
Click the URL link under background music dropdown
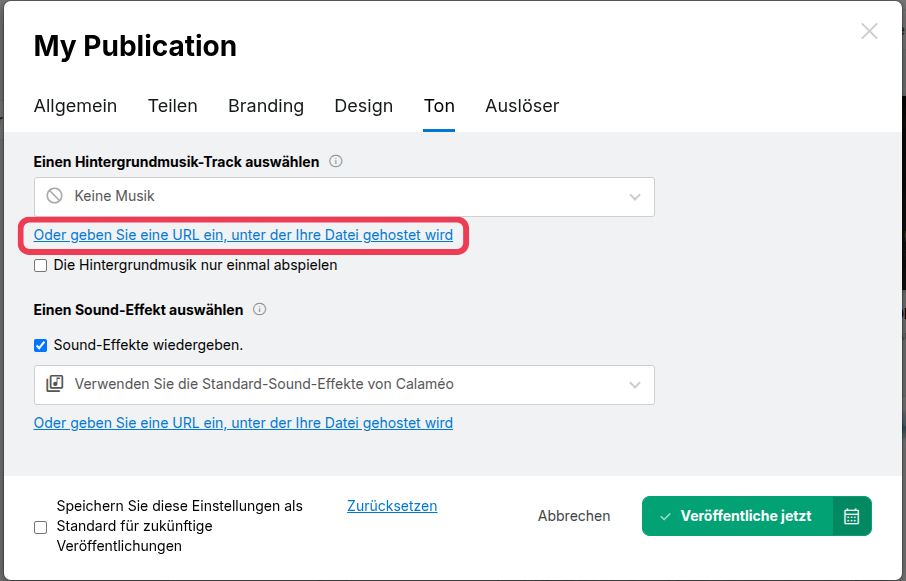tap(243, 235)
